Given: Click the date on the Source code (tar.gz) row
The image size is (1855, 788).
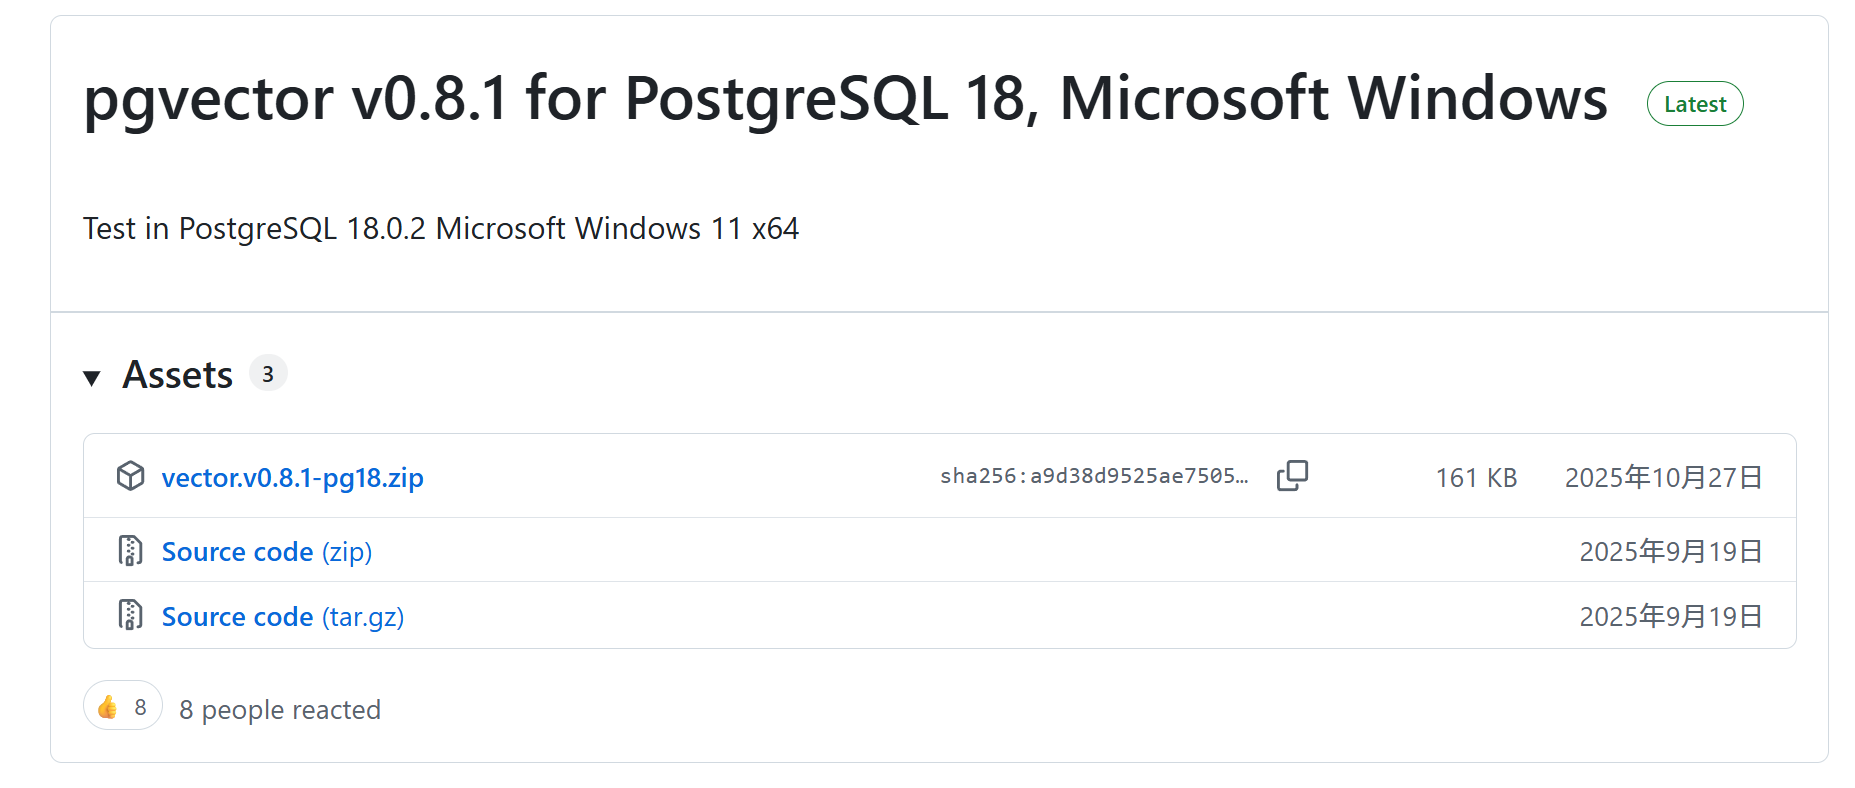Looking at the screenshot, I should [x=1670, y=617].
